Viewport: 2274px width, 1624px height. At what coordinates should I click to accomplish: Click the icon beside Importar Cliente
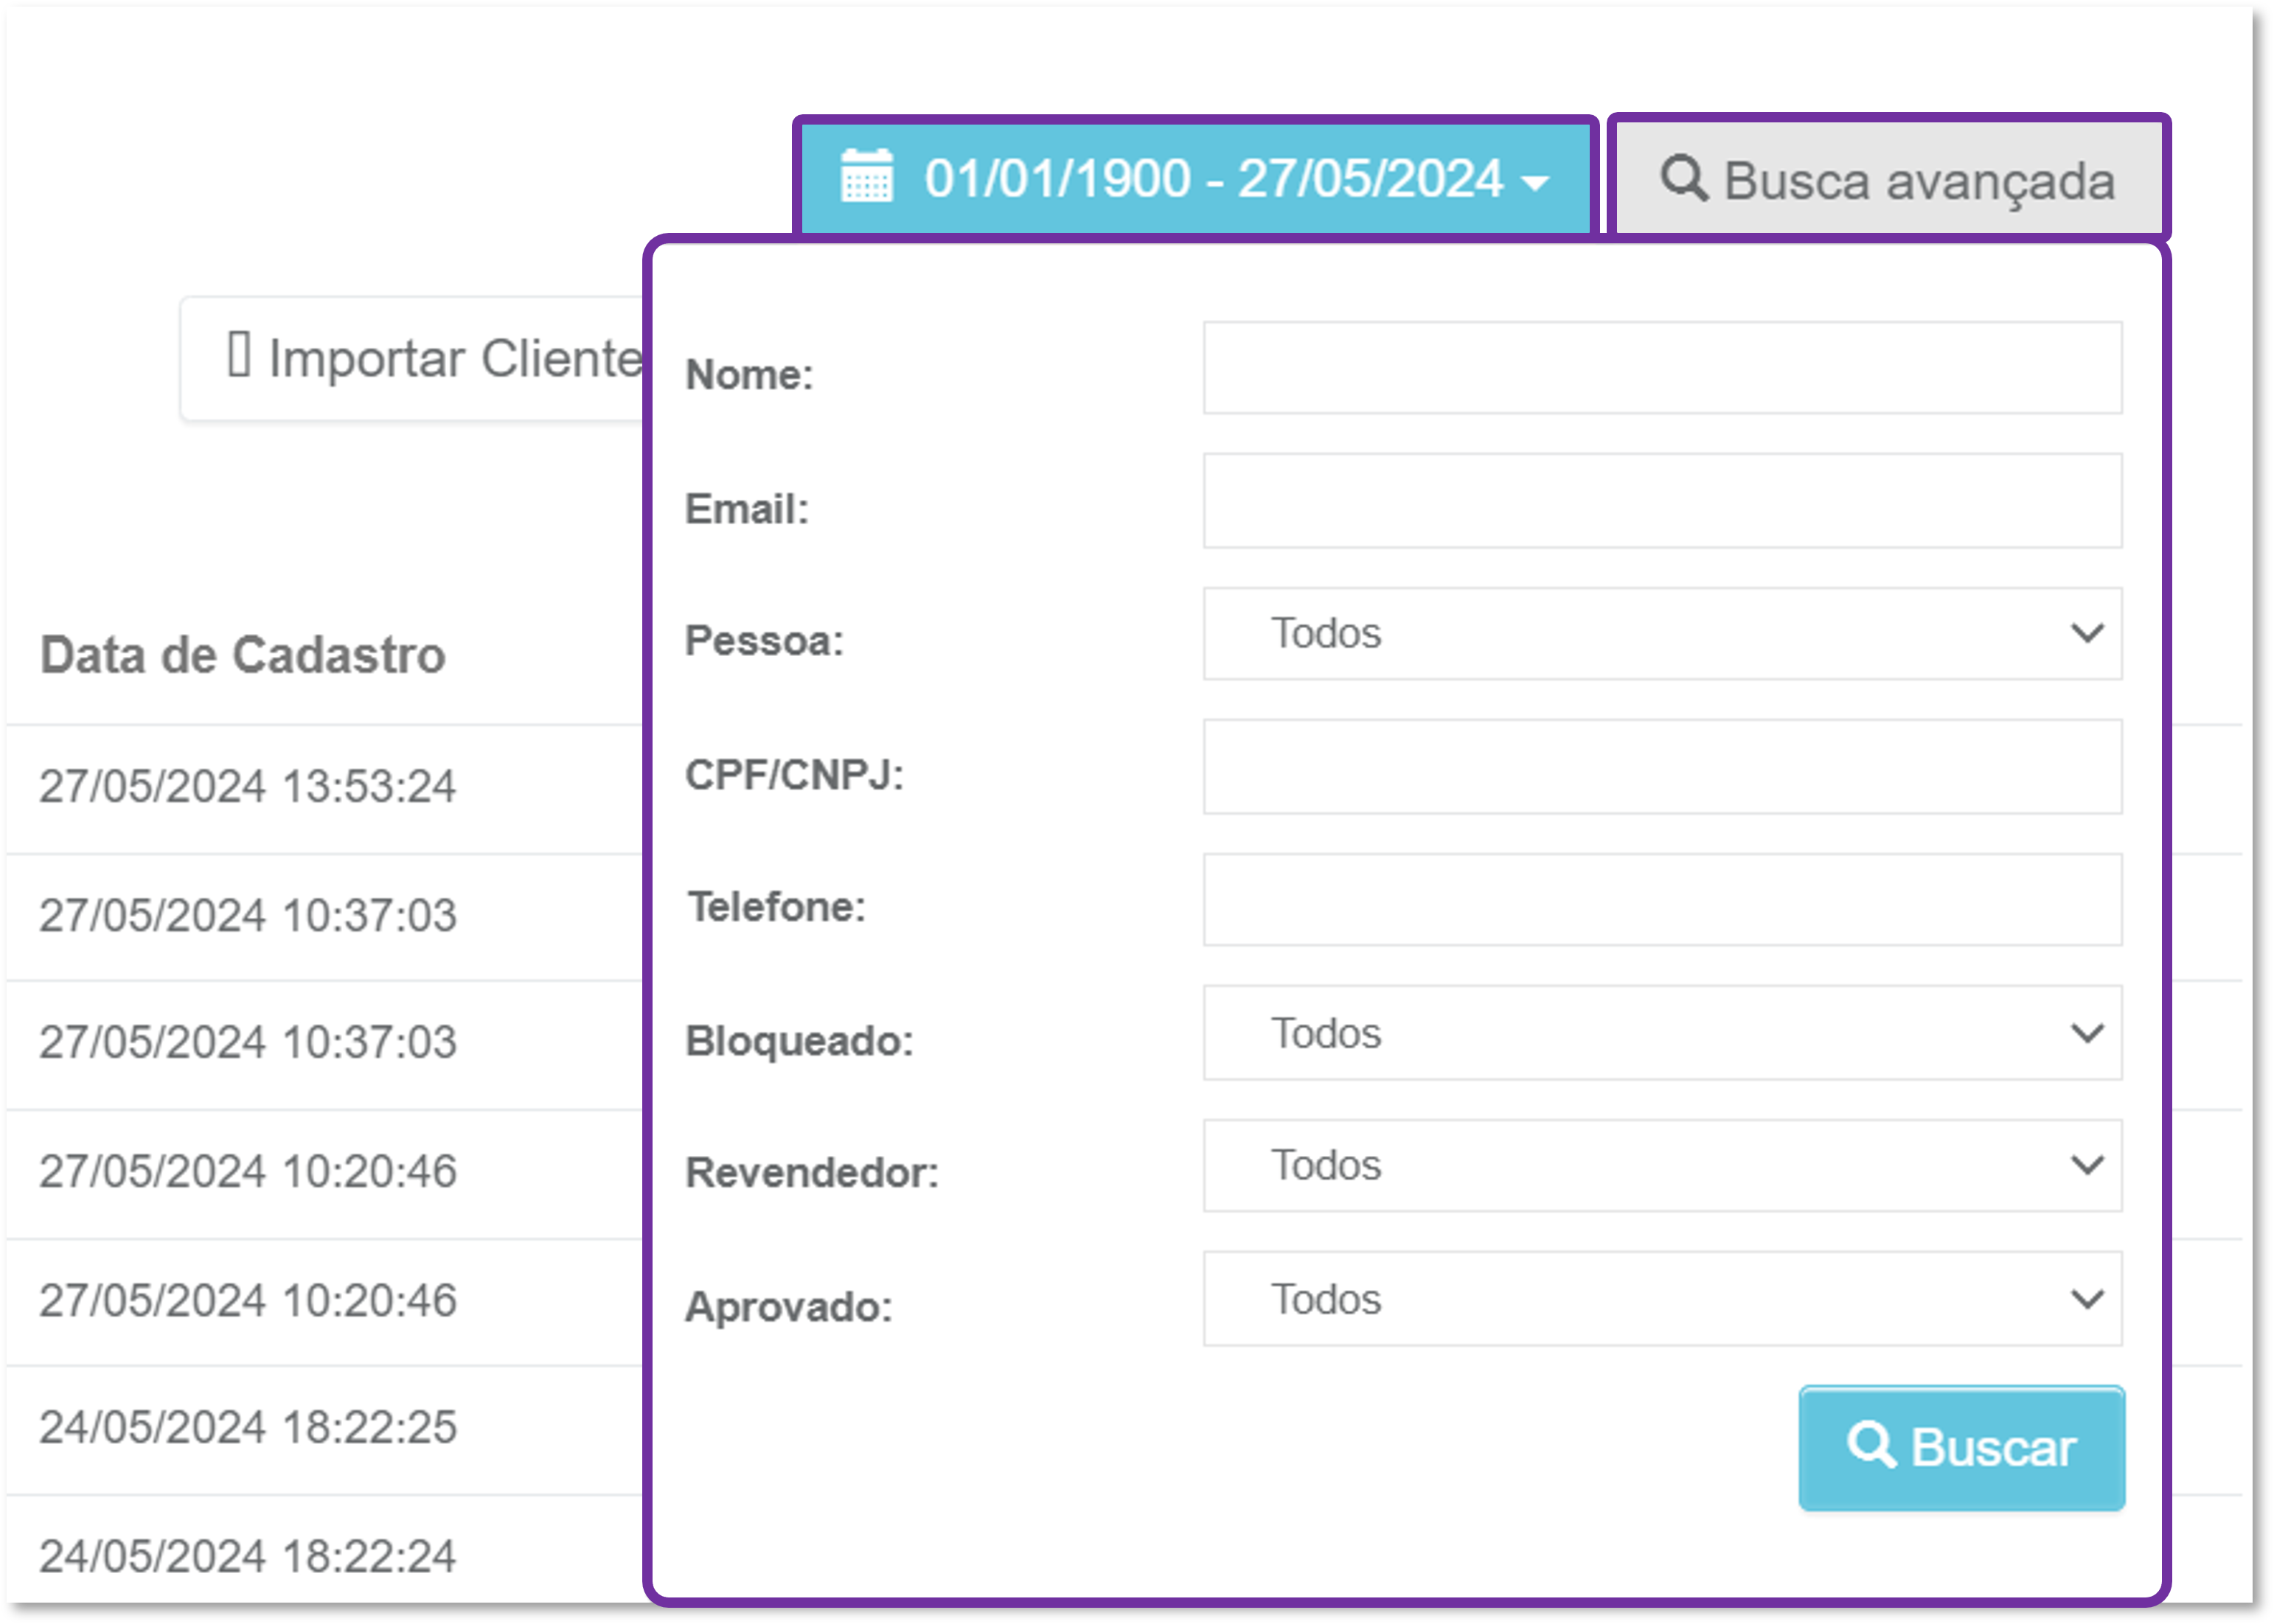(238, 354)
